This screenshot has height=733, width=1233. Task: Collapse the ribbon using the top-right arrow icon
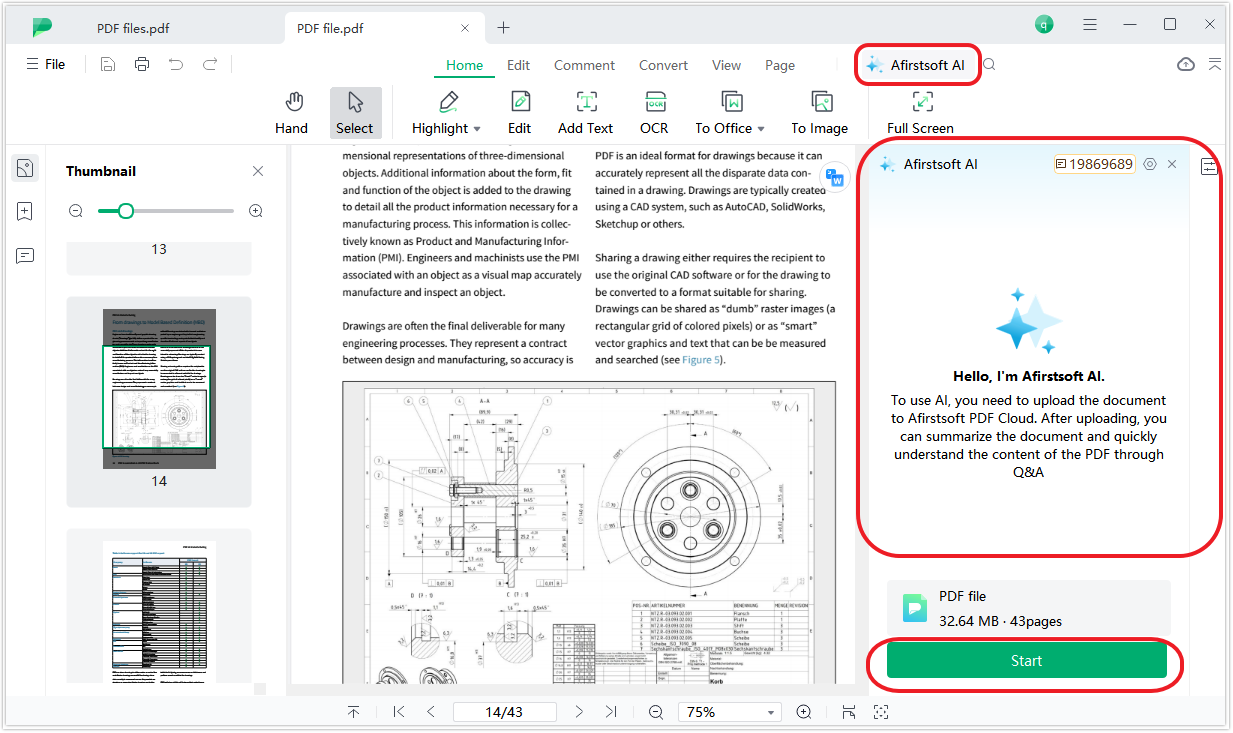click(x=1215, y=64)
